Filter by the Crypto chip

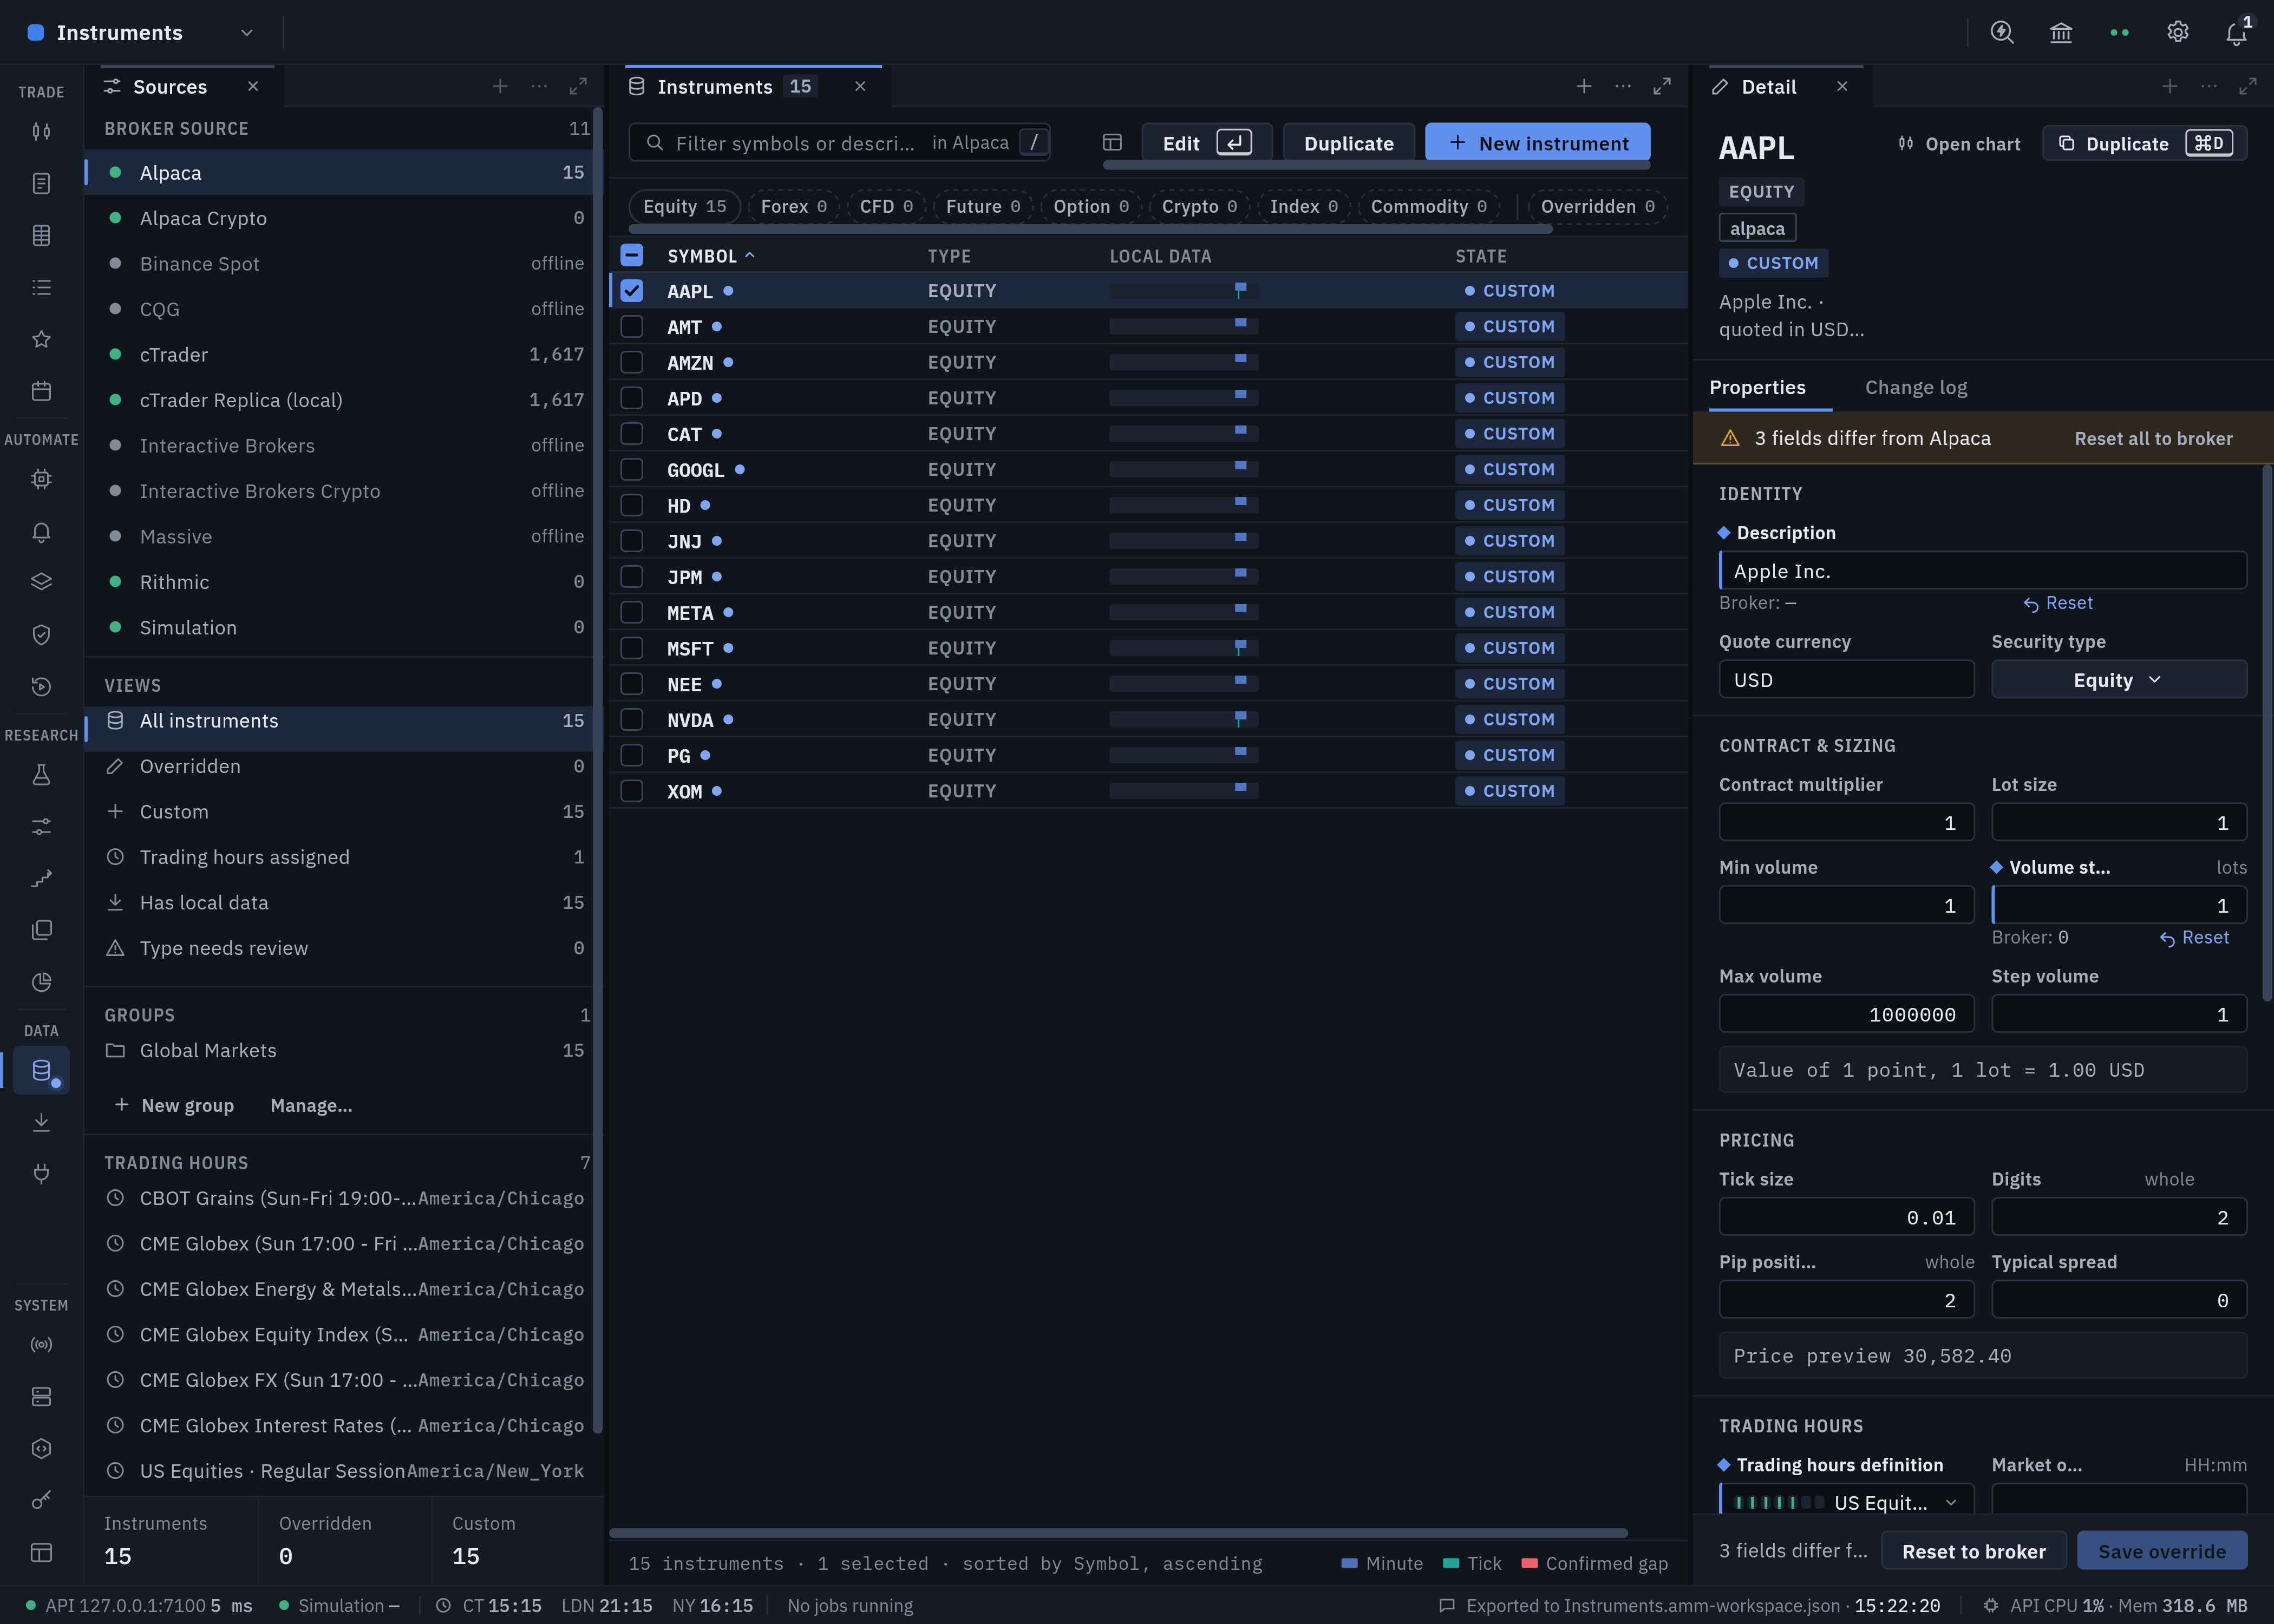[1199, 207]
